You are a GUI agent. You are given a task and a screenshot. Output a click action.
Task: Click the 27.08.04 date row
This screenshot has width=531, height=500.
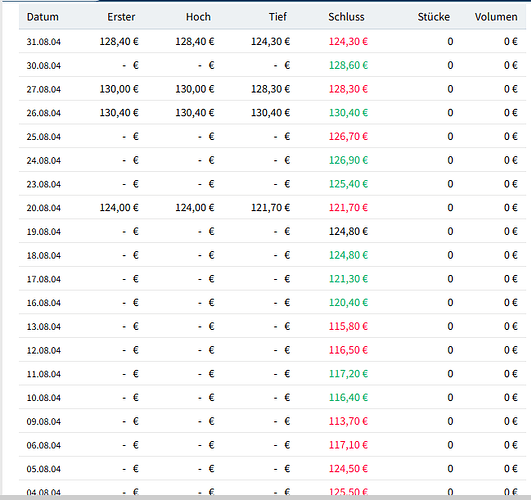point(272,89)
